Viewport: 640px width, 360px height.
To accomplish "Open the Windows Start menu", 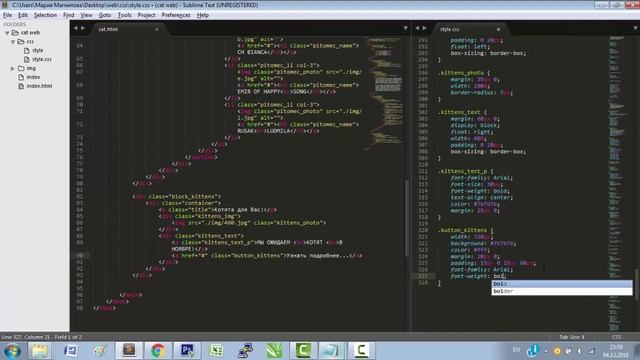I will click(x=12, y=351).
